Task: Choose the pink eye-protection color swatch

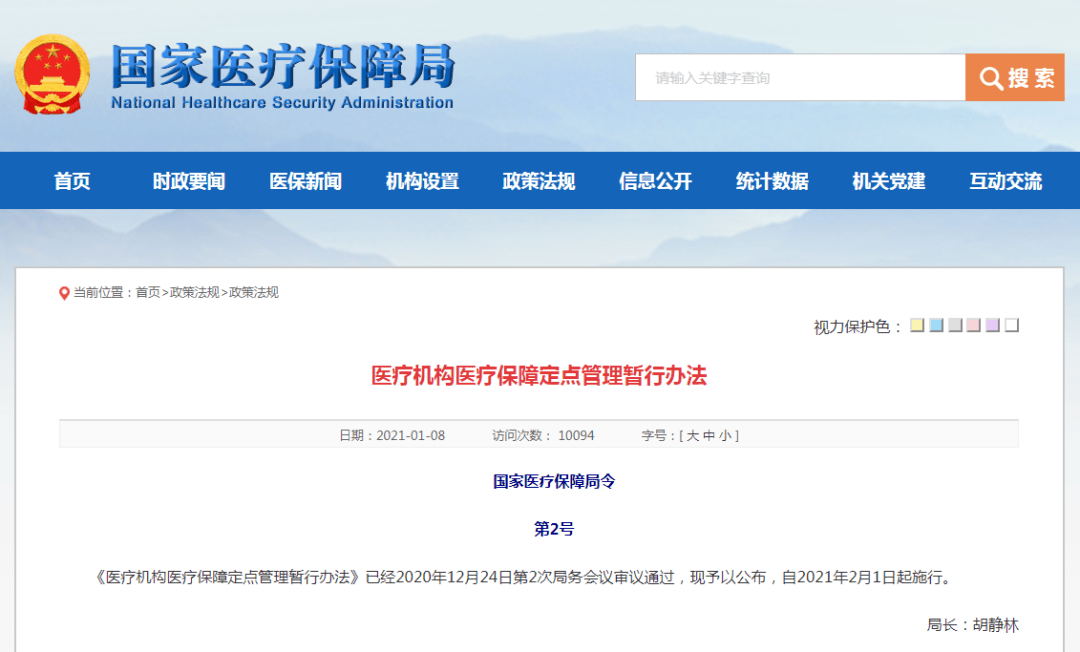Action: [973, 325]
